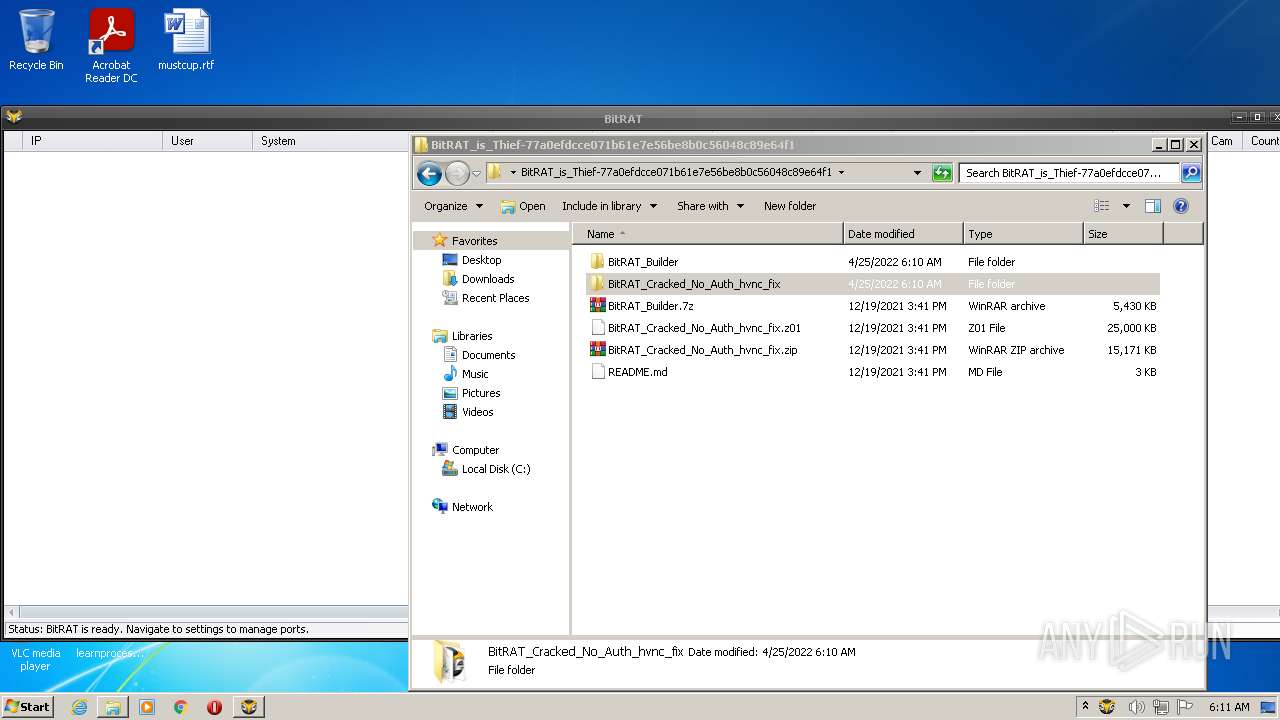This screenshot has height=720, width=1280.
Task: Sort by Name column header
Action: click(708, 234)
